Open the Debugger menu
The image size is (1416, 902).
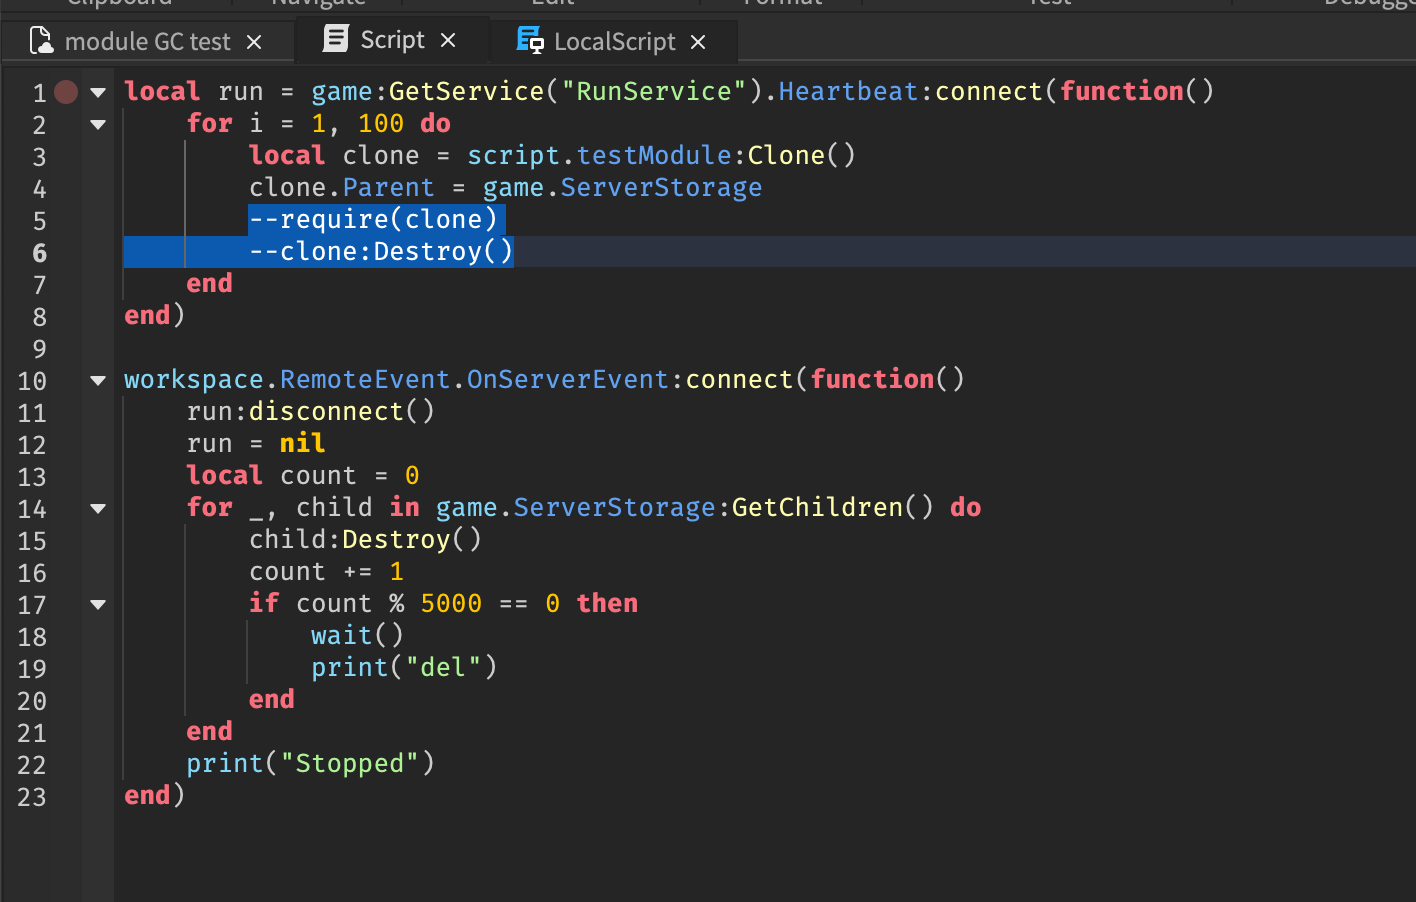1371,4
